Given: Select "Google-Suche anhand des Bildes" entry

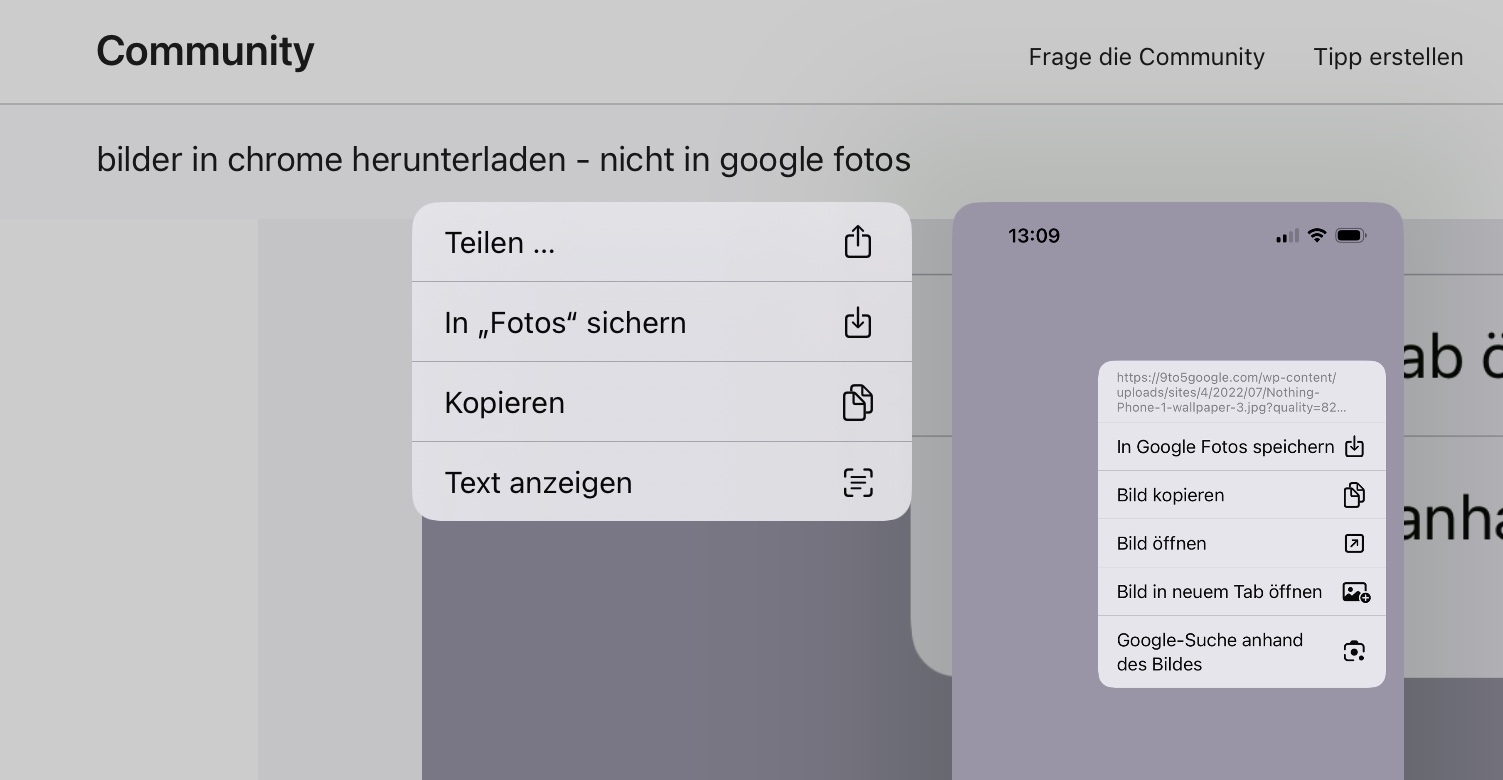Looking at the screenshot, I should (1210, 652).
